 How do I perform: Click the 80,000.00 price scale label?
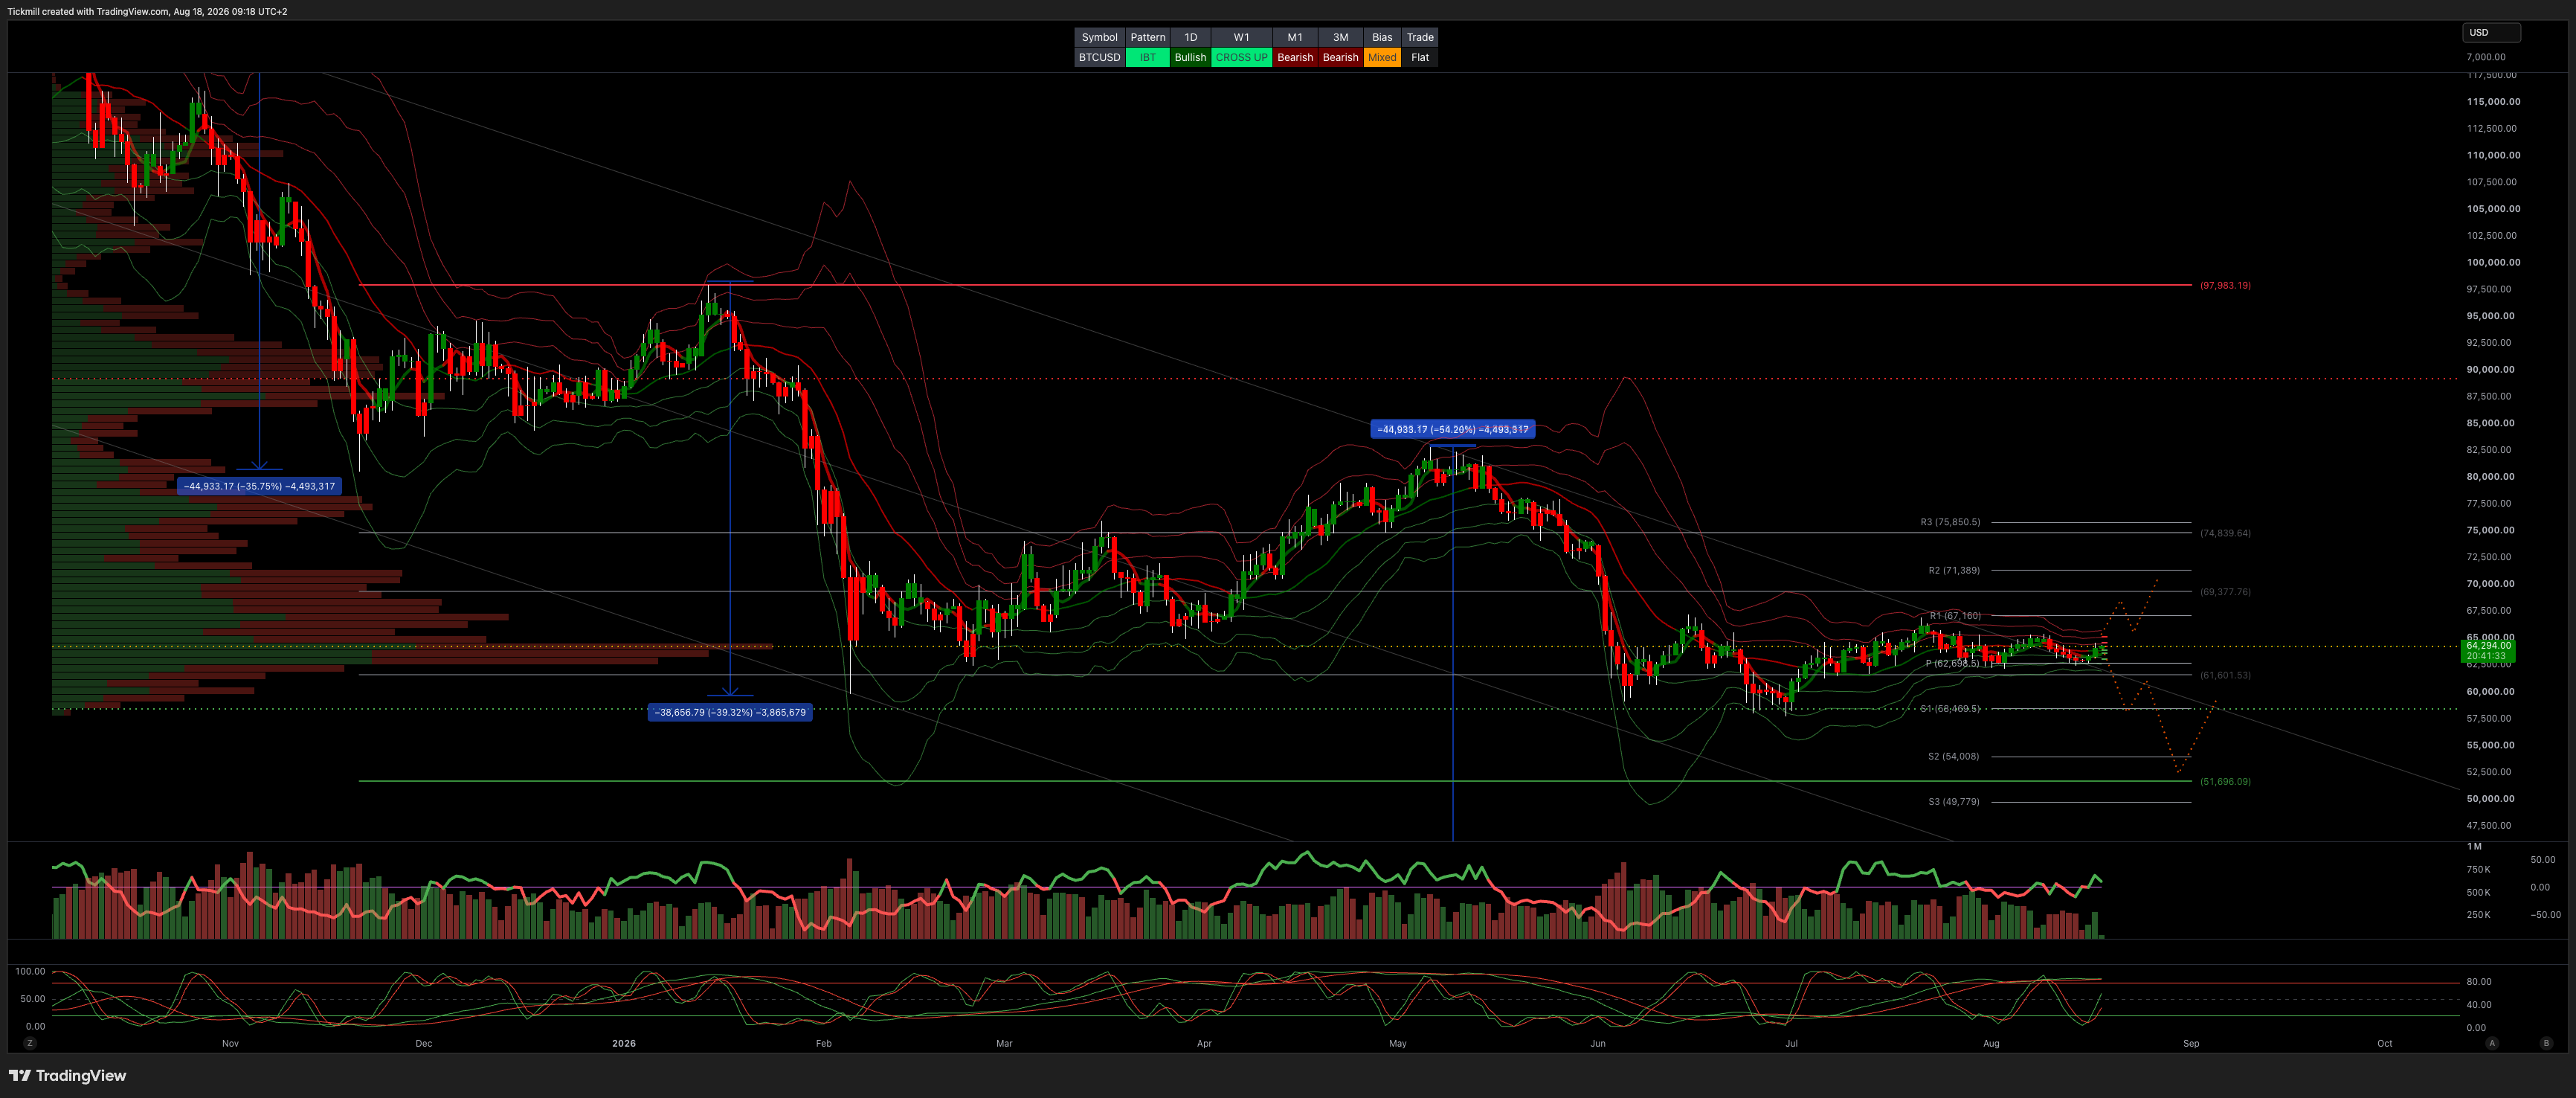click(2490, 476)
